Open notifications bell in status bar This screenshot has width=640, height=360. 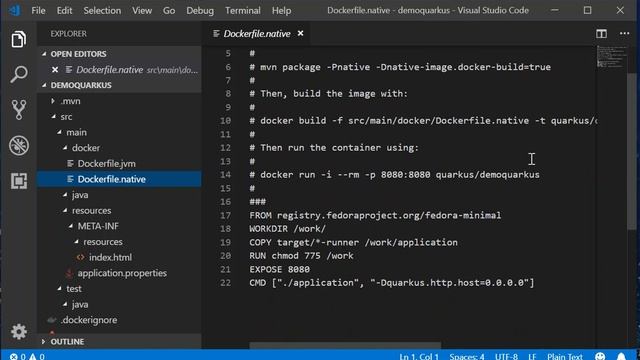[x=621, y=356]
